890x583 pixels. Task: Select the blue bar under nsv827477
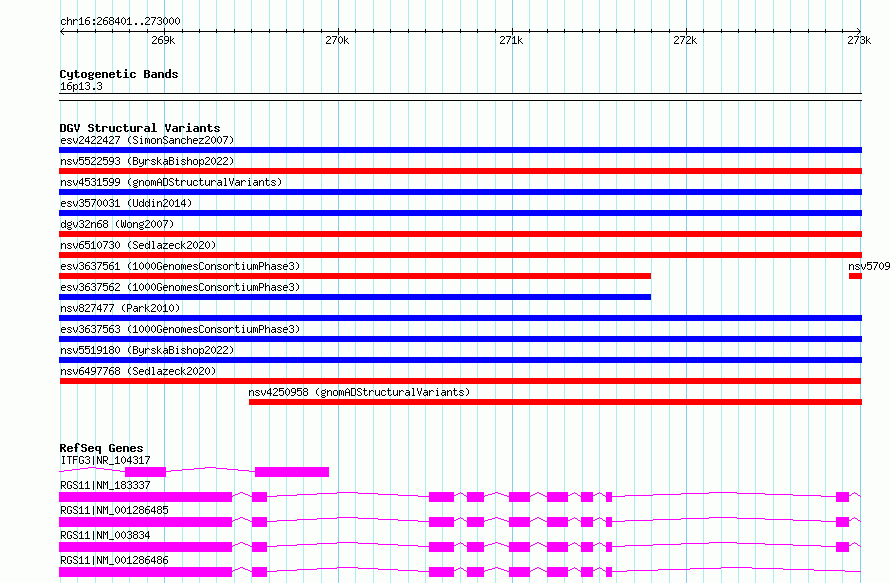(460, 318)
